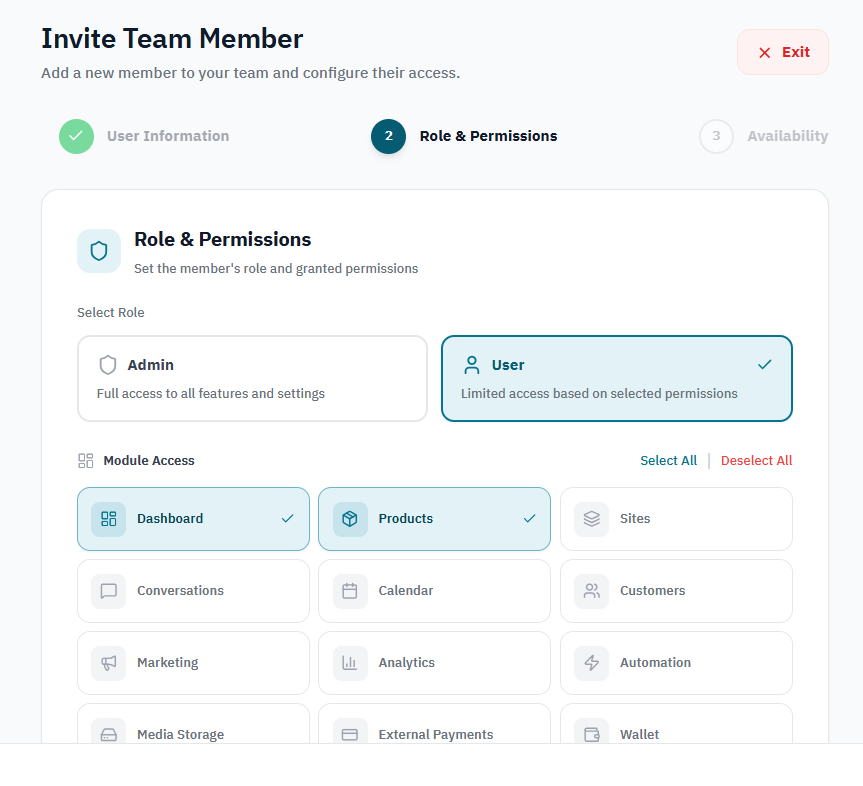The width and height of the screenshot is (863, 786).
Task: Click the Calendar module icon
Action: point(349,591)
